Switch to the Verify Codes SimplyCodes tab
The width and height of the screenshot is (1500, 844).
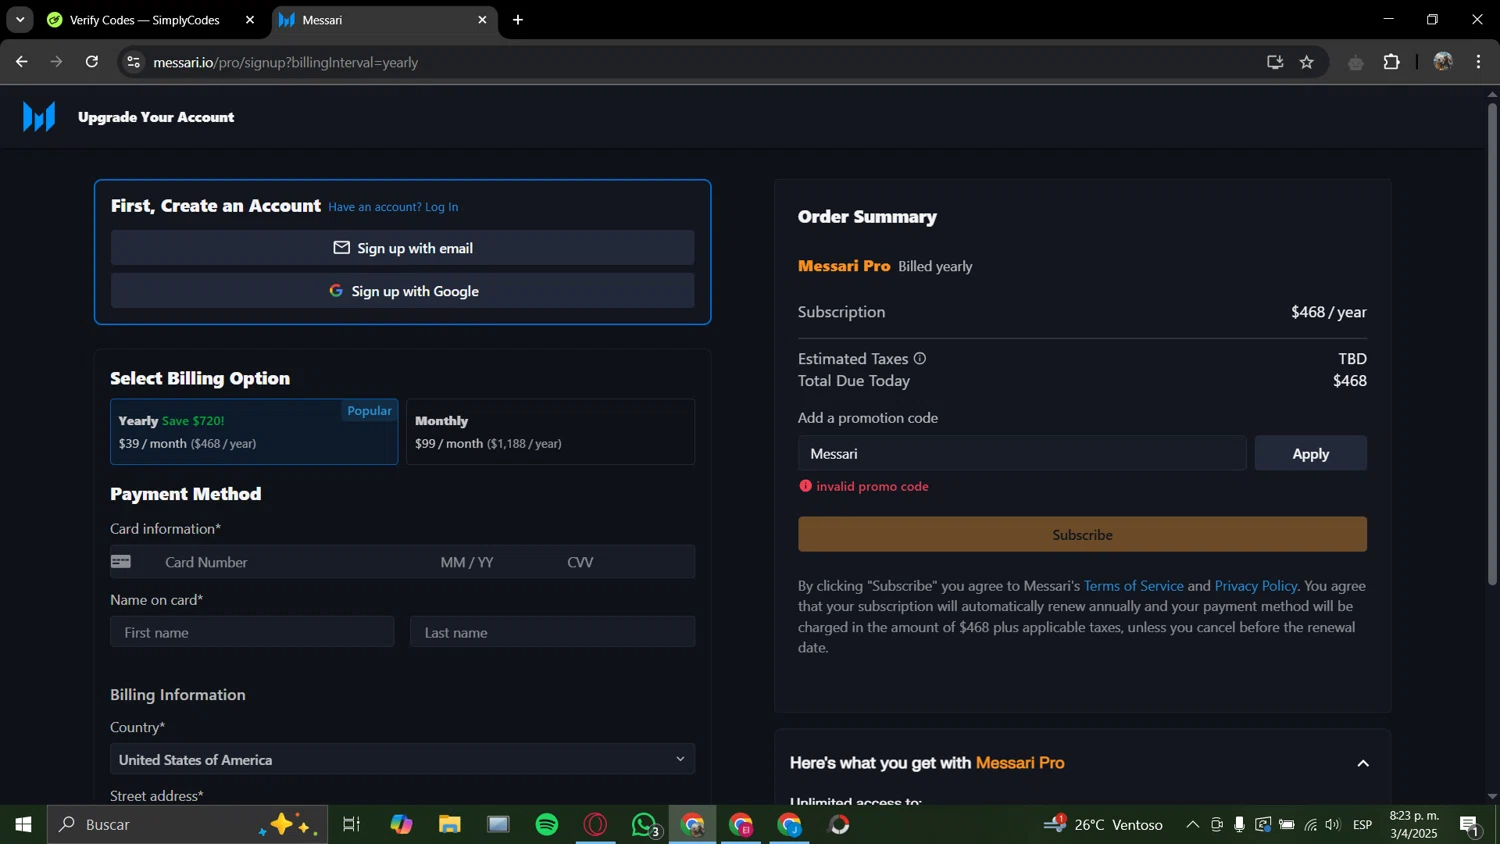point(145,20)
